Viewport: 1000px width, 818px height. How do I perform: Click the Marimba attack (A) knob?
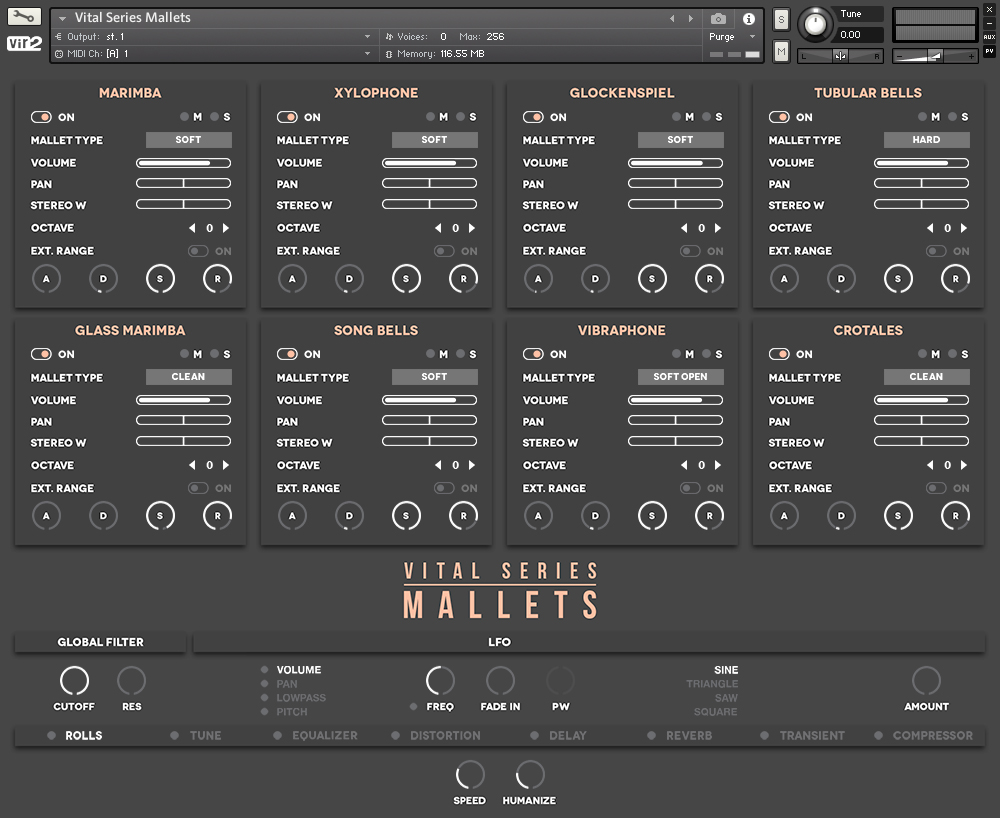click(x=47, y=279)
